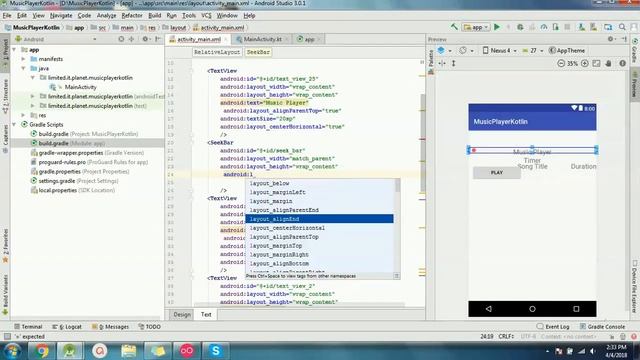Open the Event Log panel

(553, 327)
